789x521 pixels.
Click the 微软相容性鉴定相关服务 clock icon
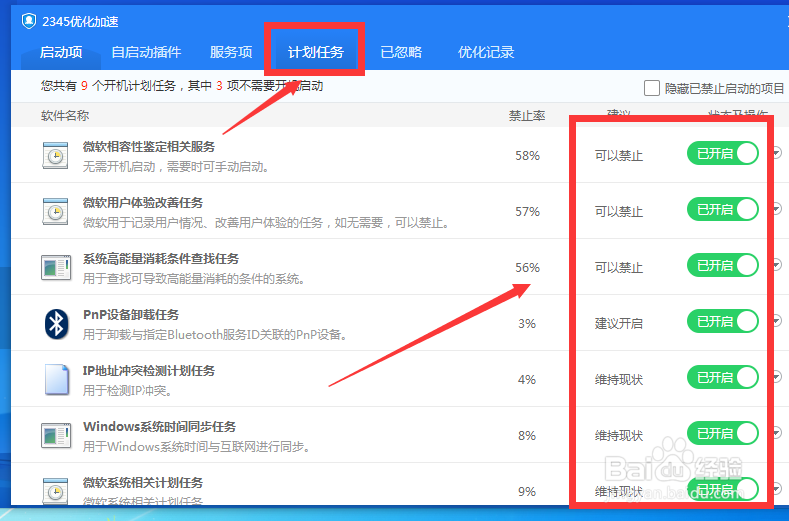55,156
